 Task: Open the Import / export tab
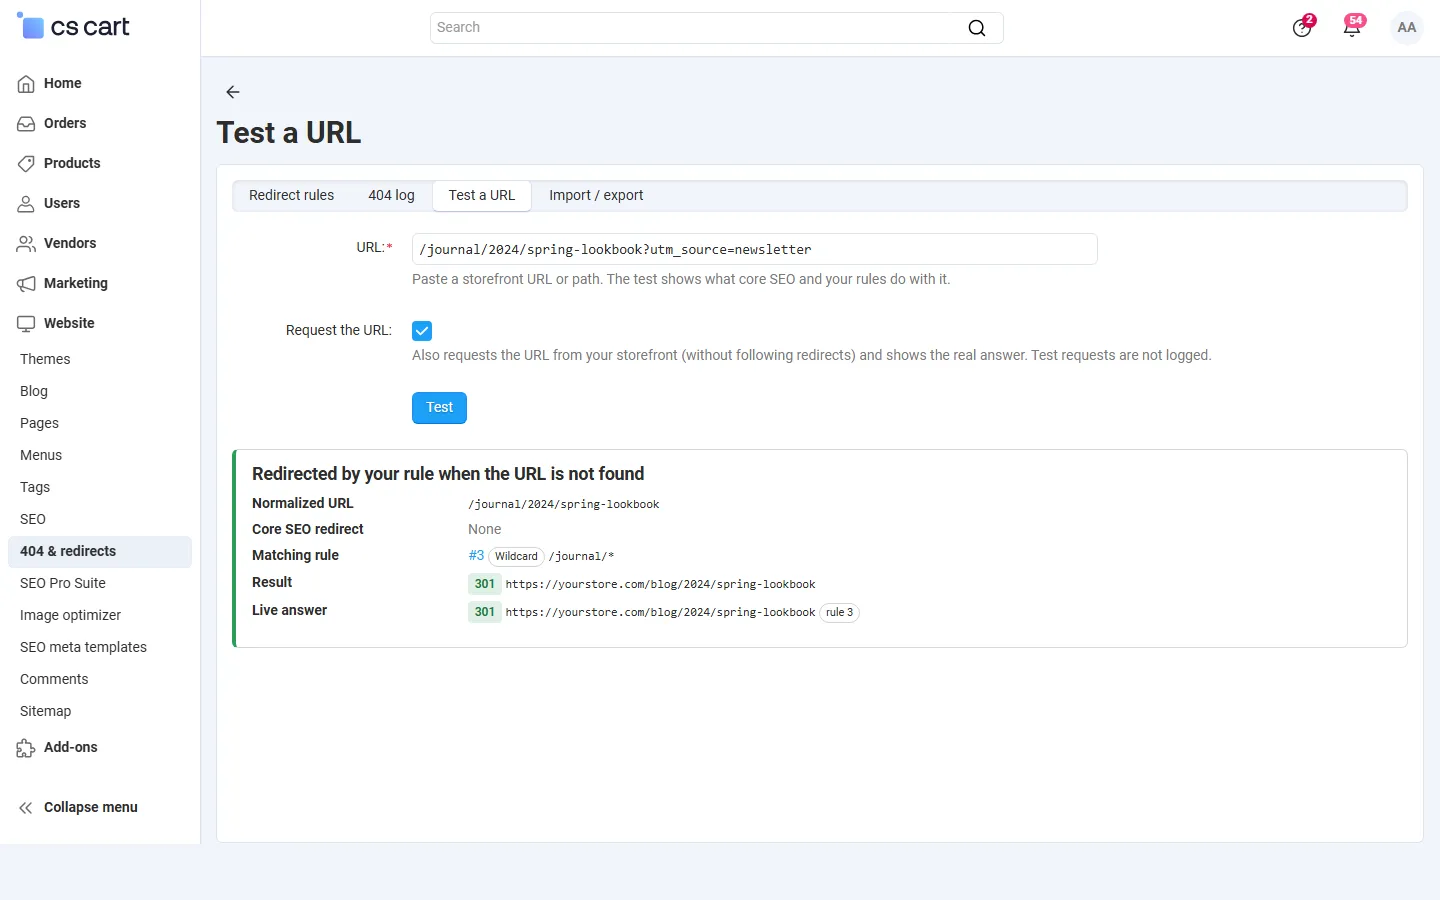click(596, 196)
